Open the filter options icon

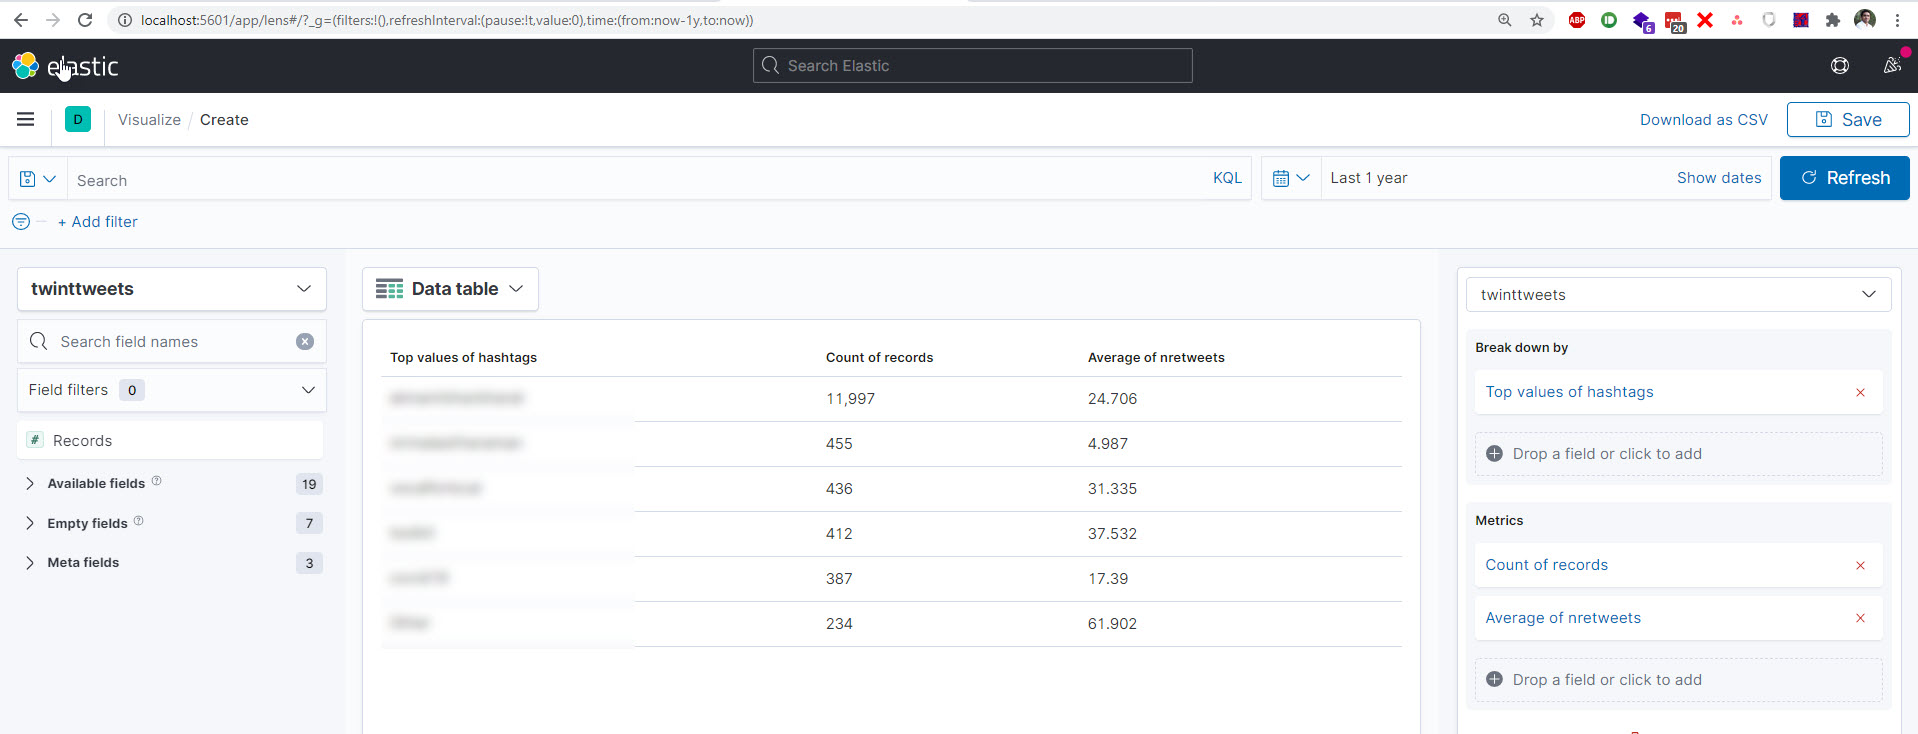(21, 222)
